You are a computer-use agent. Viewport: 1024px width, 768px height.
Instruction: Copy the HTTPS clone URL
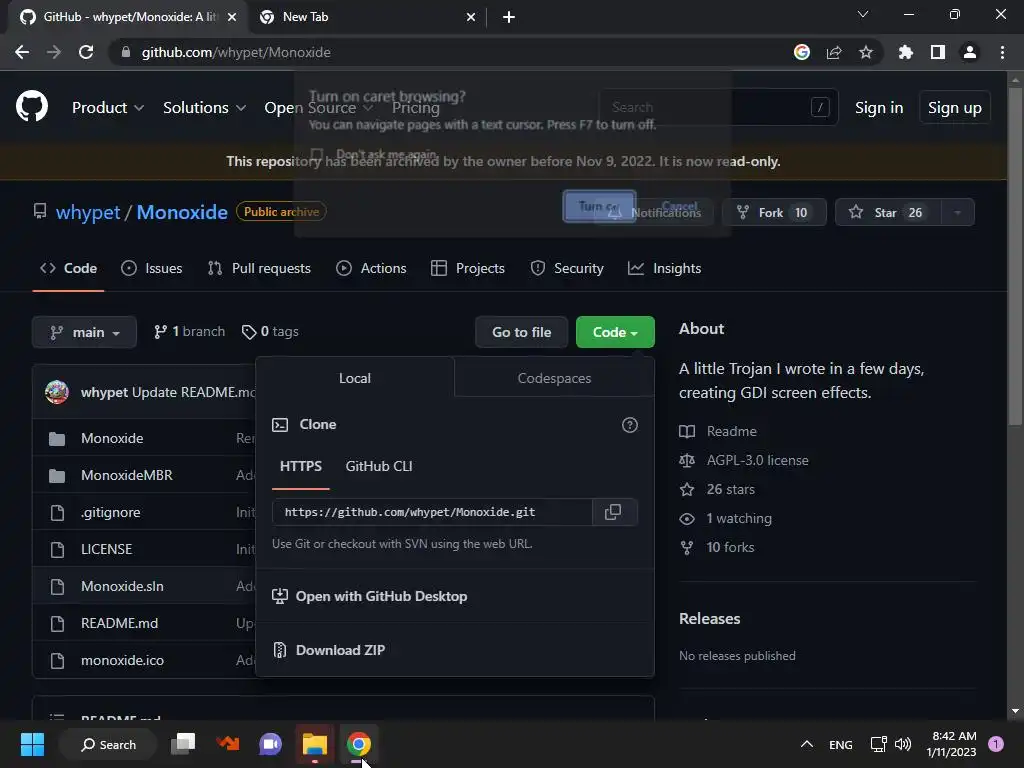[x=613, y=512]
